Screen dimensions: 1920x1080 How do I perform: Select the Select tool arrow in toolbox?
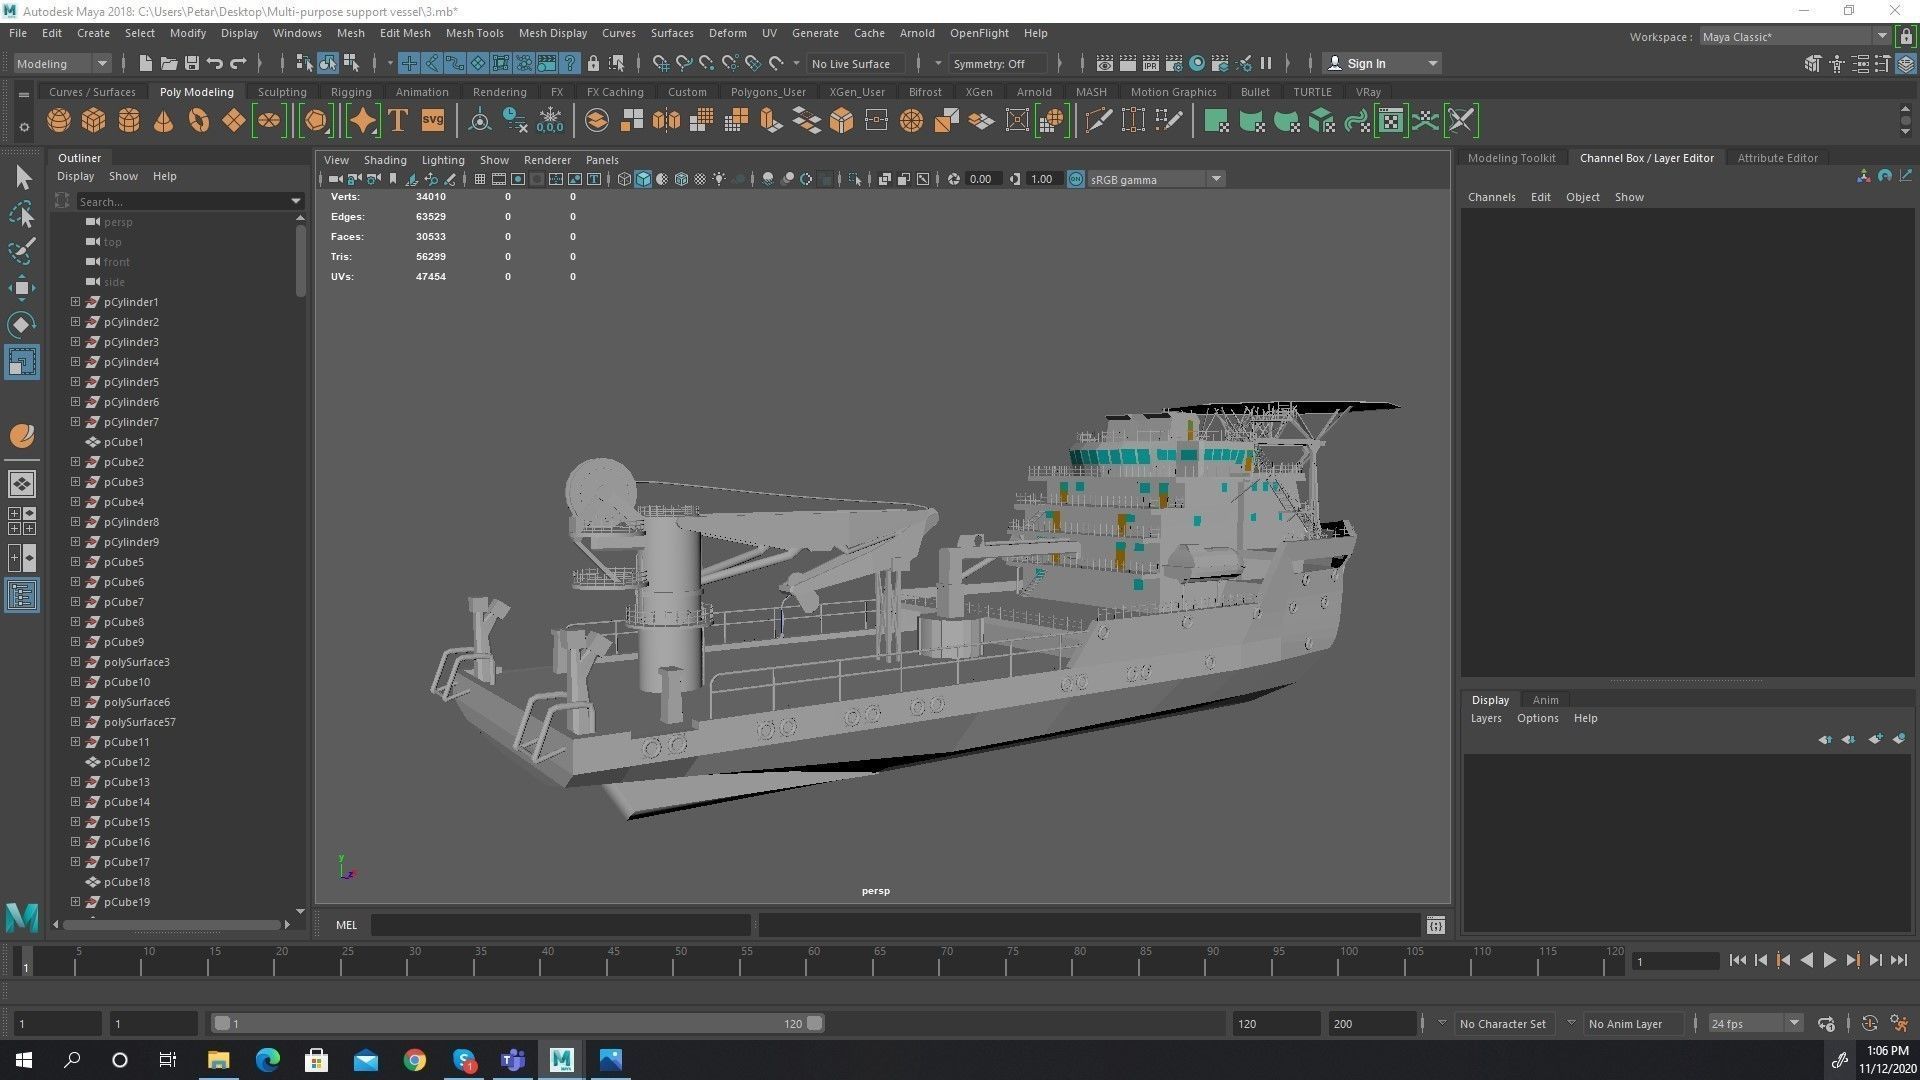(x=22, y=178)
